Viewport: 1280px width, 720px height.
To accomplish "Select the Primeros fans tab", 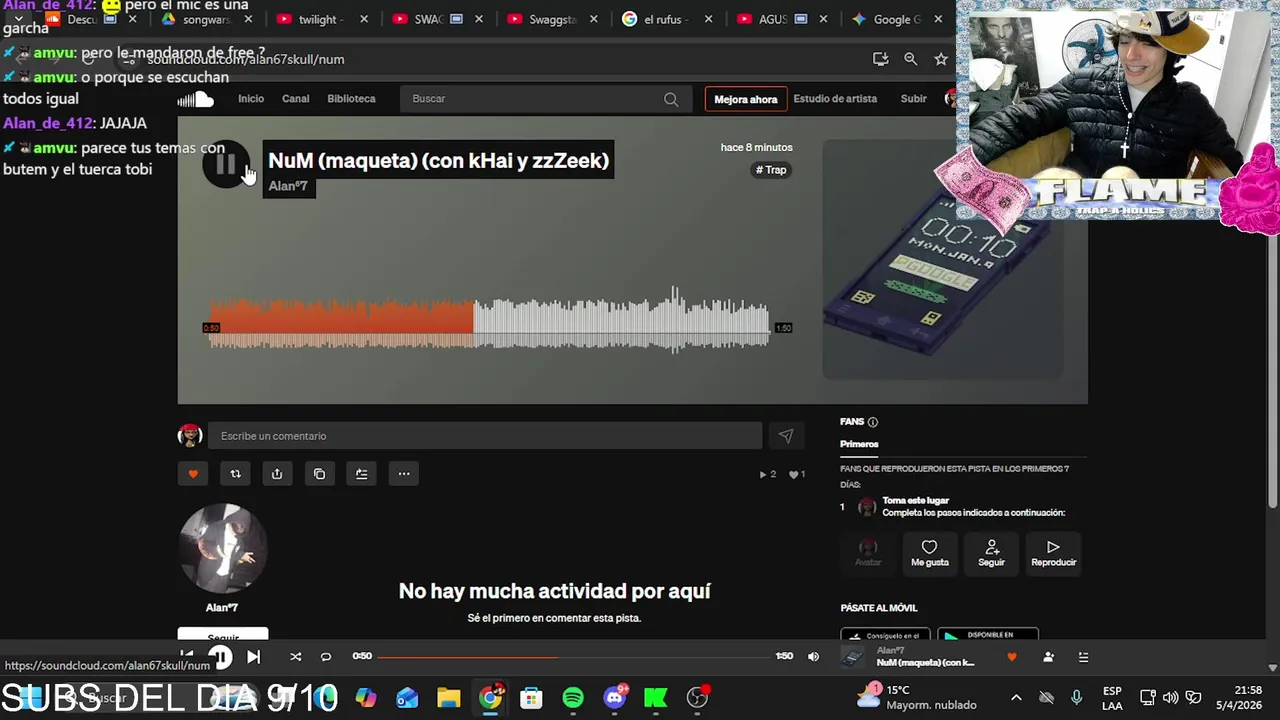I will coord(859,444).
